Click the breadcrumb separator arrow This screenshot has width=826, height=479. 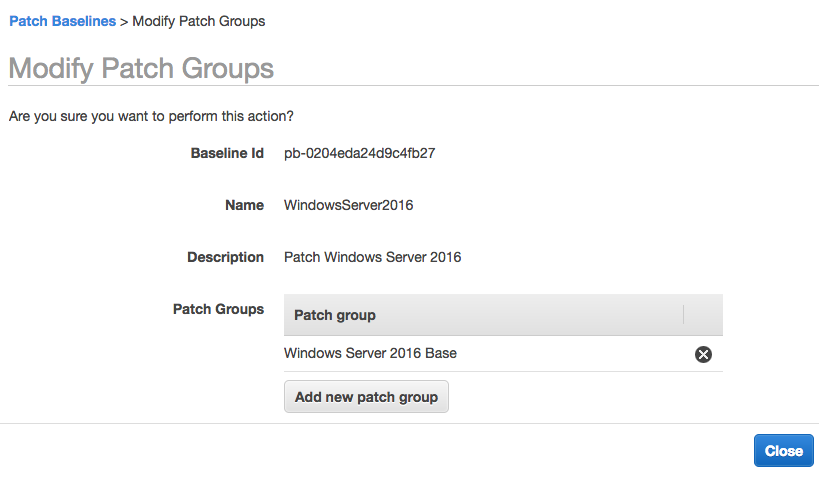point(125,21)
